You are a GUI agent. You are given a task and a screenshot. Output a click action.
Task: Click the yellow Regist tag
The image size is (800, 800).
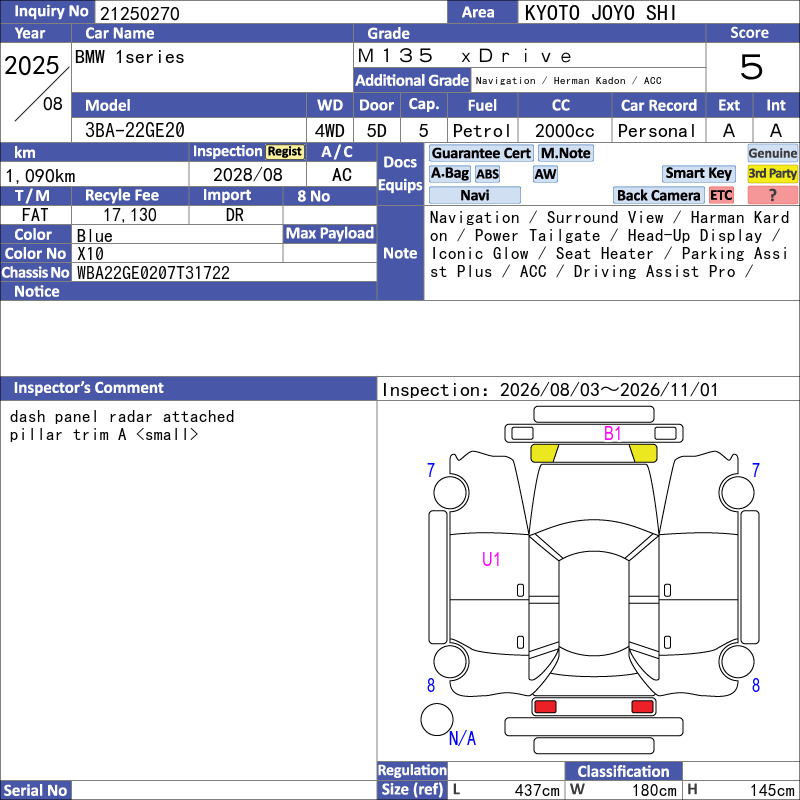[285, 152]
